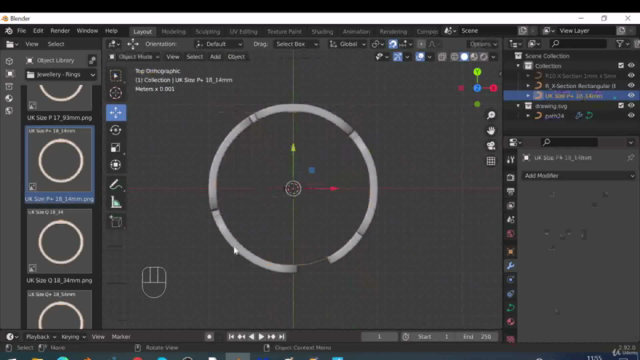Click the pin icon in properties header
This screenshot has height=360, width=640.
(631, 158)
